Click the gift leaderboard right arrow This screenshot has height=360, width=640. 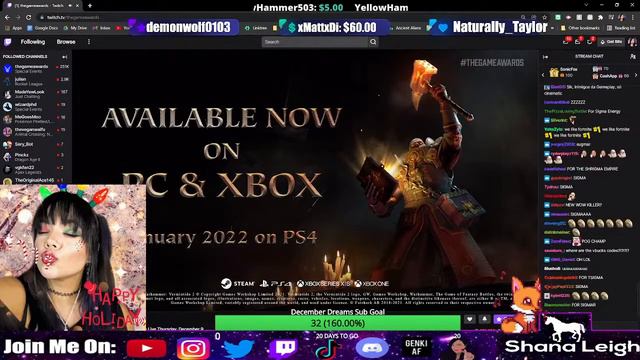(x=636, y=75)
